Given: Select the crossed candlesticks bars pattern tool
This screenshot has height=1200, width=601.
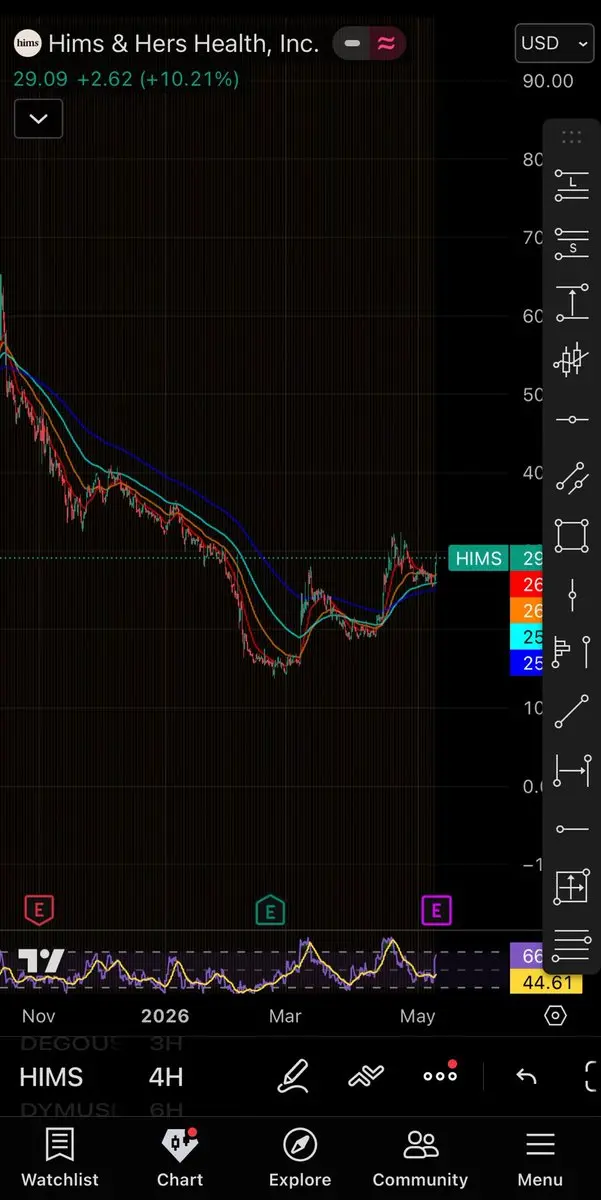Looking at the screenshot, I should coord(572,361).
